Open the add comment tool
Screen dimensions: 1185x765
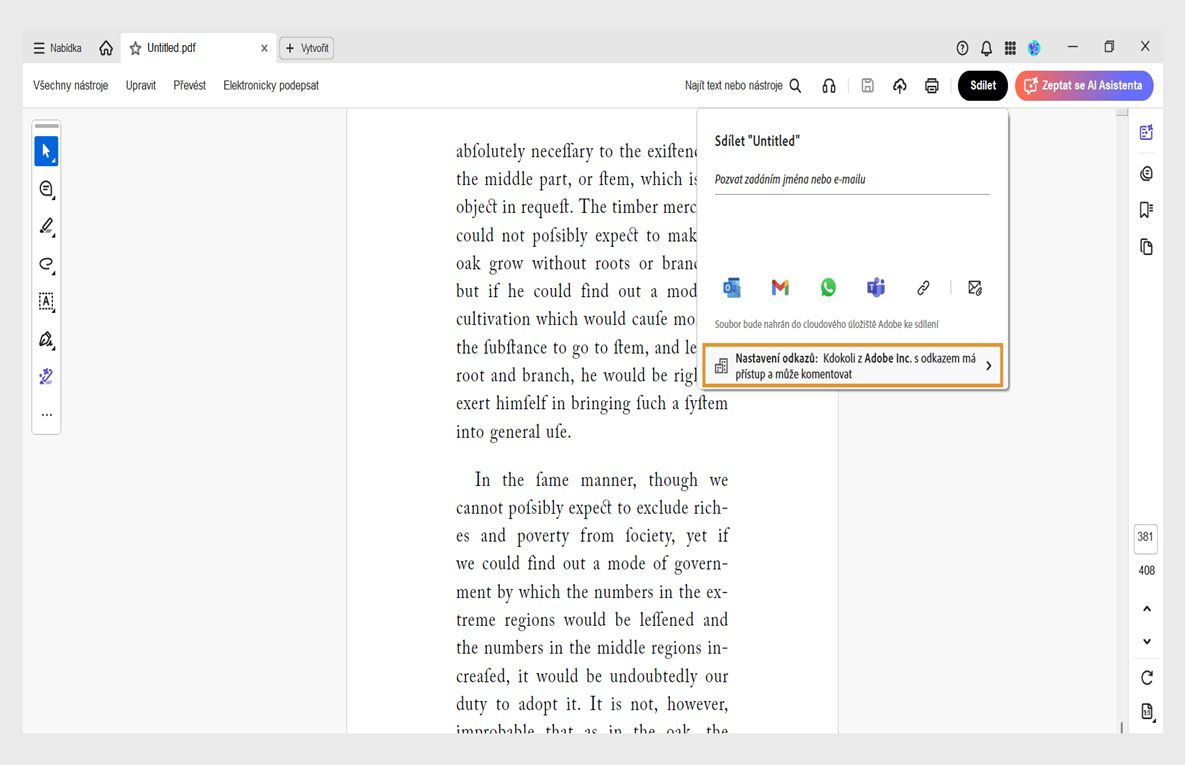(46, 189)
